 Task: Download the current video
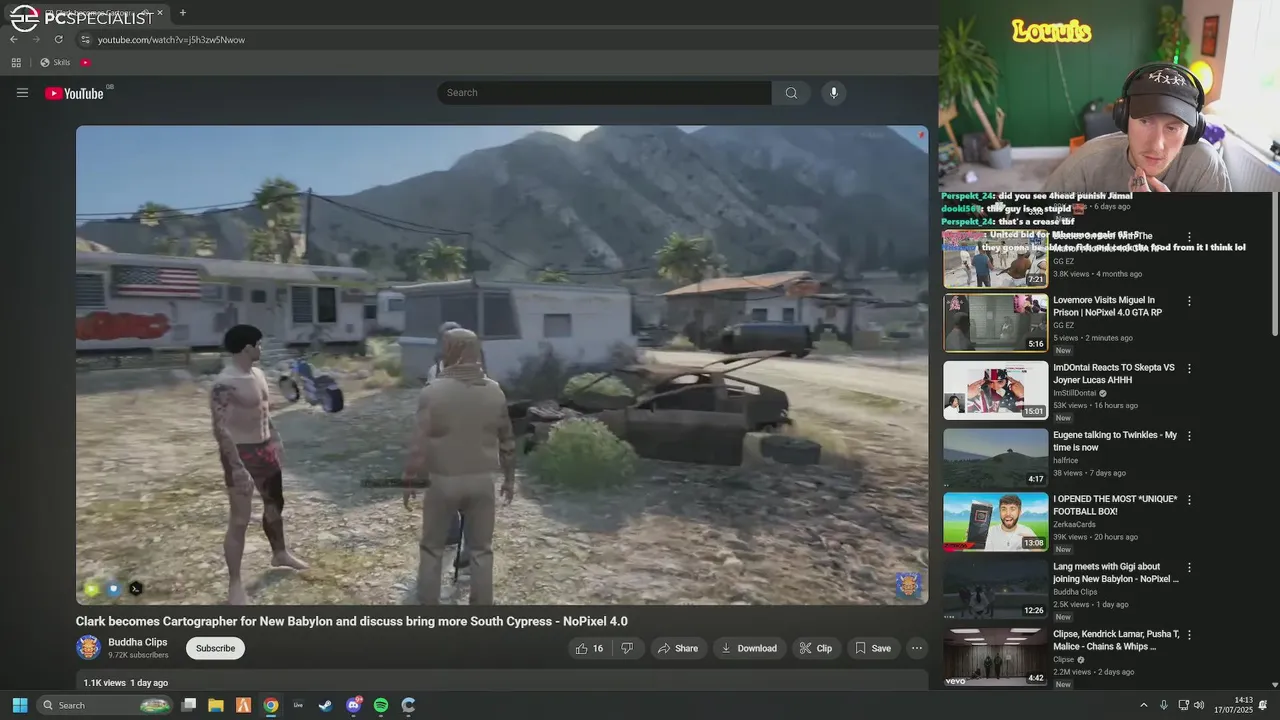point(749,648)
